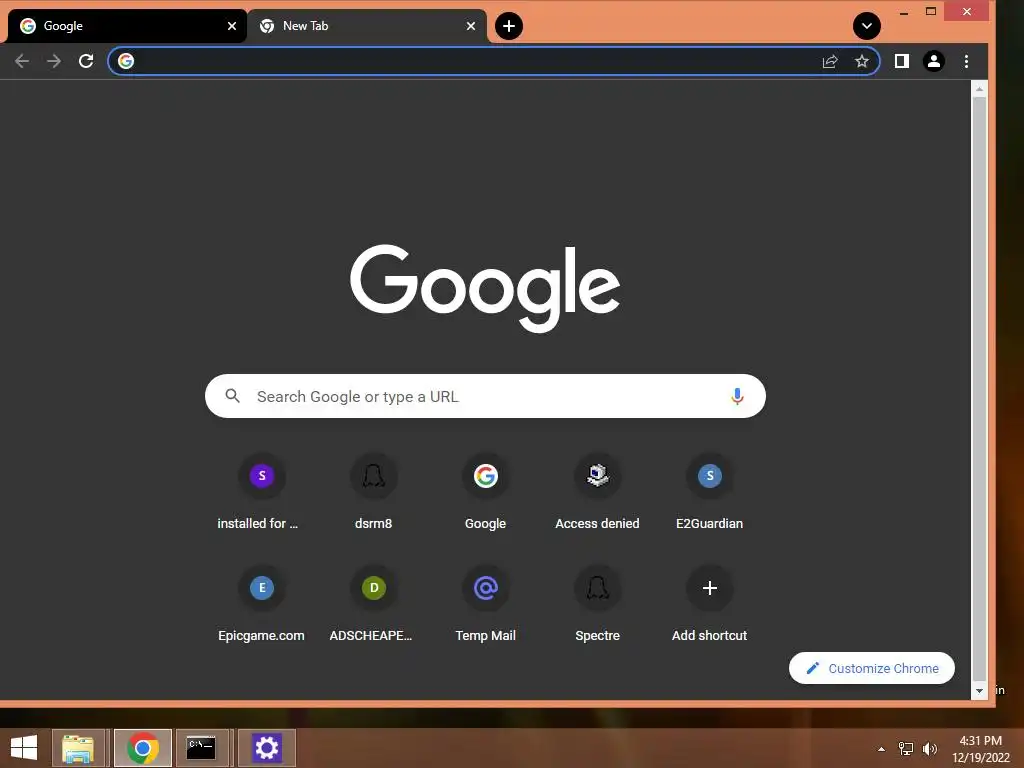Click the Chrome taskbar icon

(x=143, y=748)
